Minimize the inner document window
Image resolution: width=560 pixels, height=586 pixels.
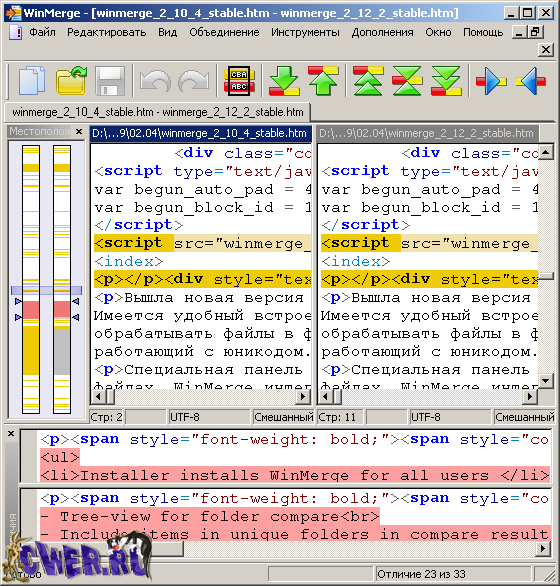(519, 32)
